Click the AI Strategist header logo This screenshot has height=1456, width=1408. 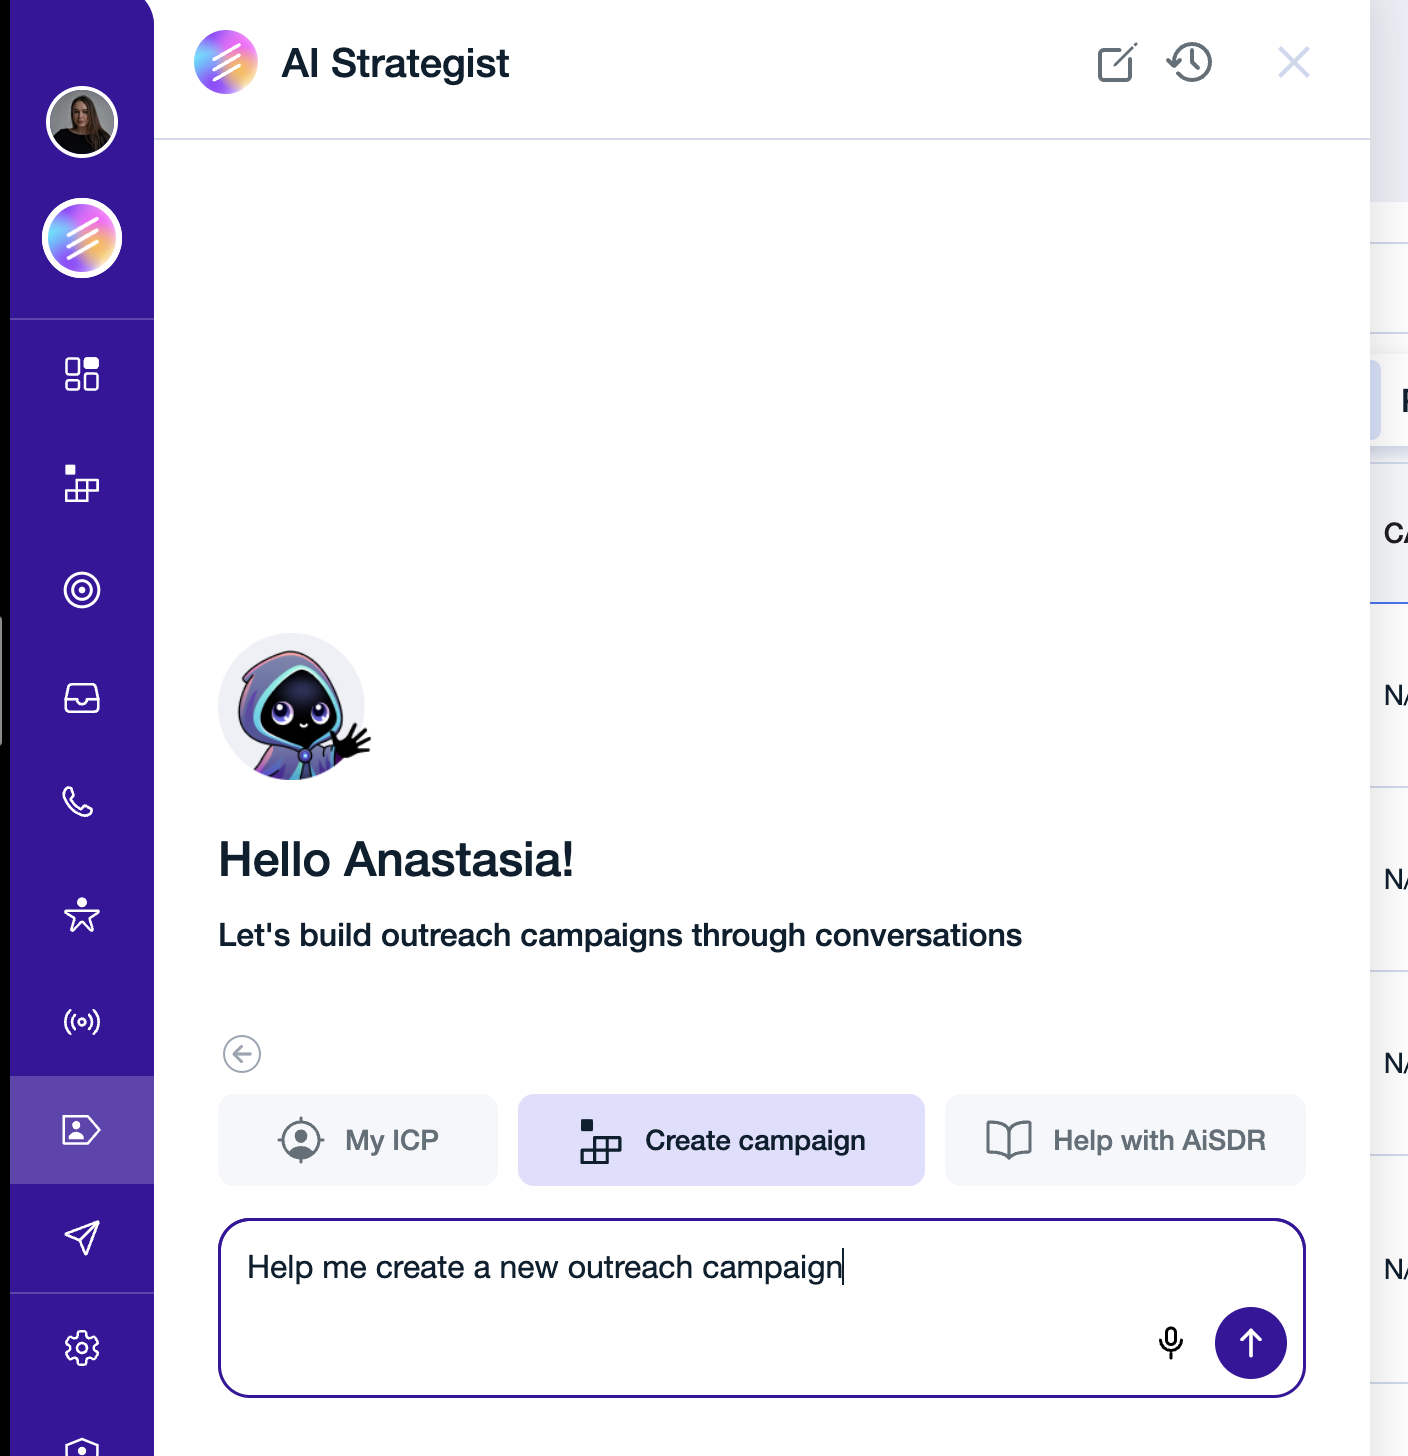pyautogui.click(x=226, y=62)
